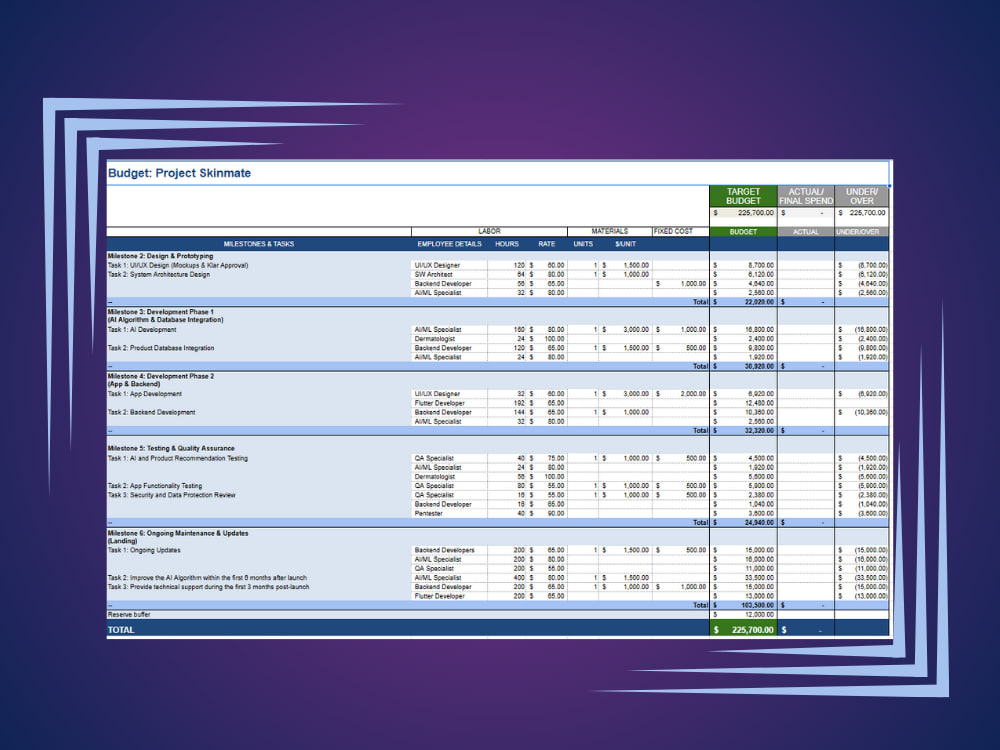The width and height of the screenshot is (1000, 750).
Task: Select the Milestone 4 total "32,320.00"
Action: pyautogui.click(x=759, y=430)
